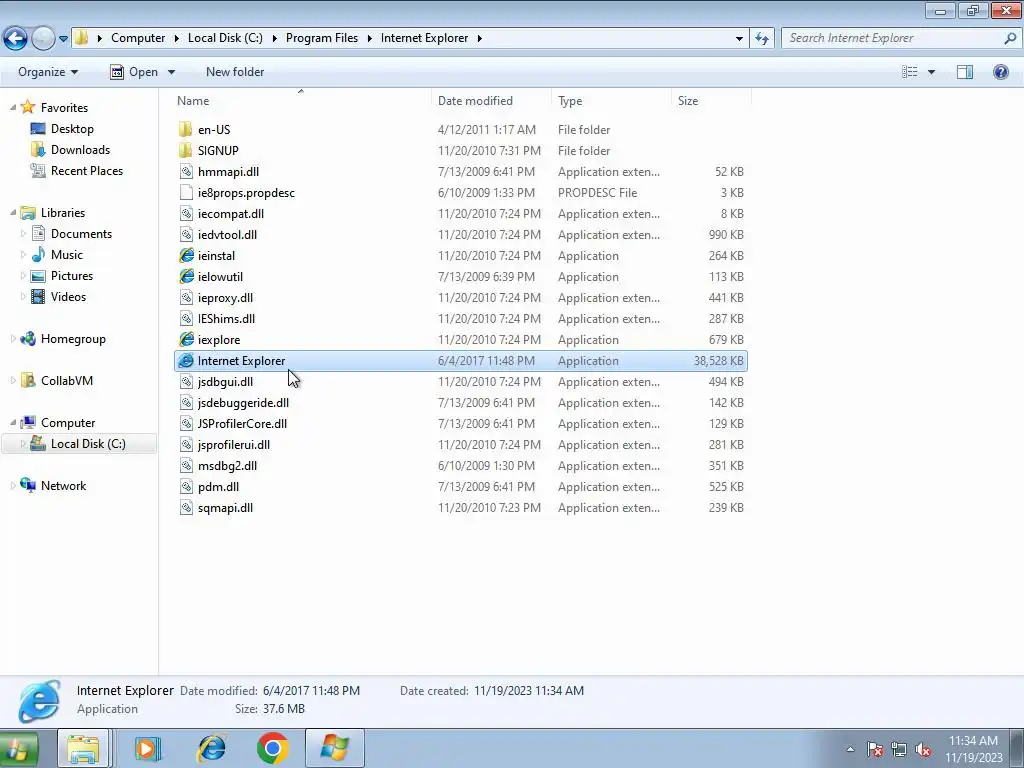Click the volume muted tray icon
Viewport: 1024px width, 768px height.
click(x=923, y=749)
